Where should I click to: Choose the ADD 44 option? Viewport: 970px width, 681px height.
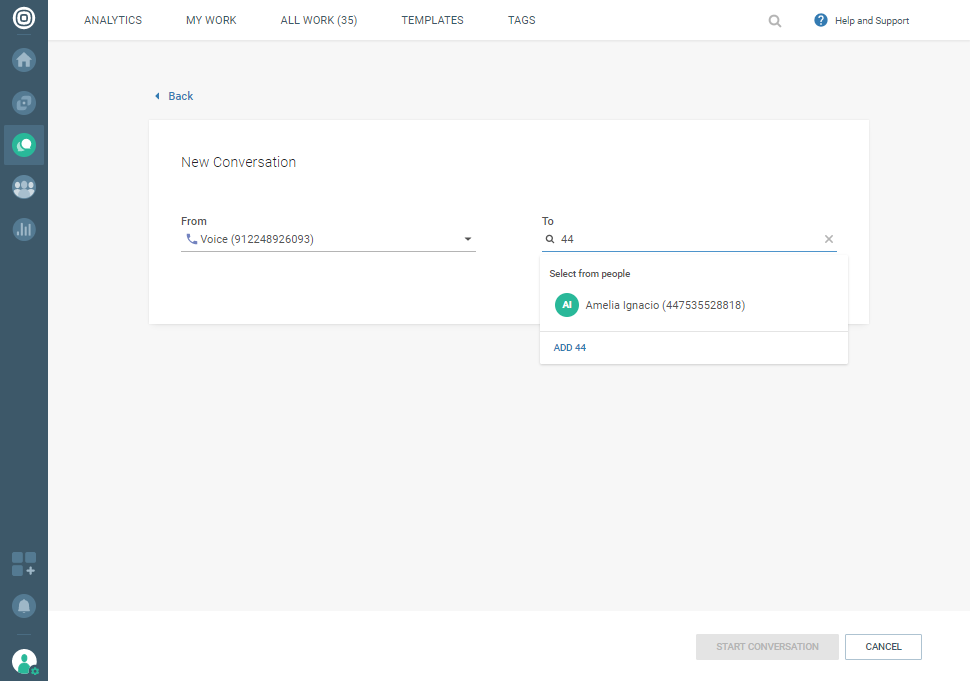pos(570,348)
